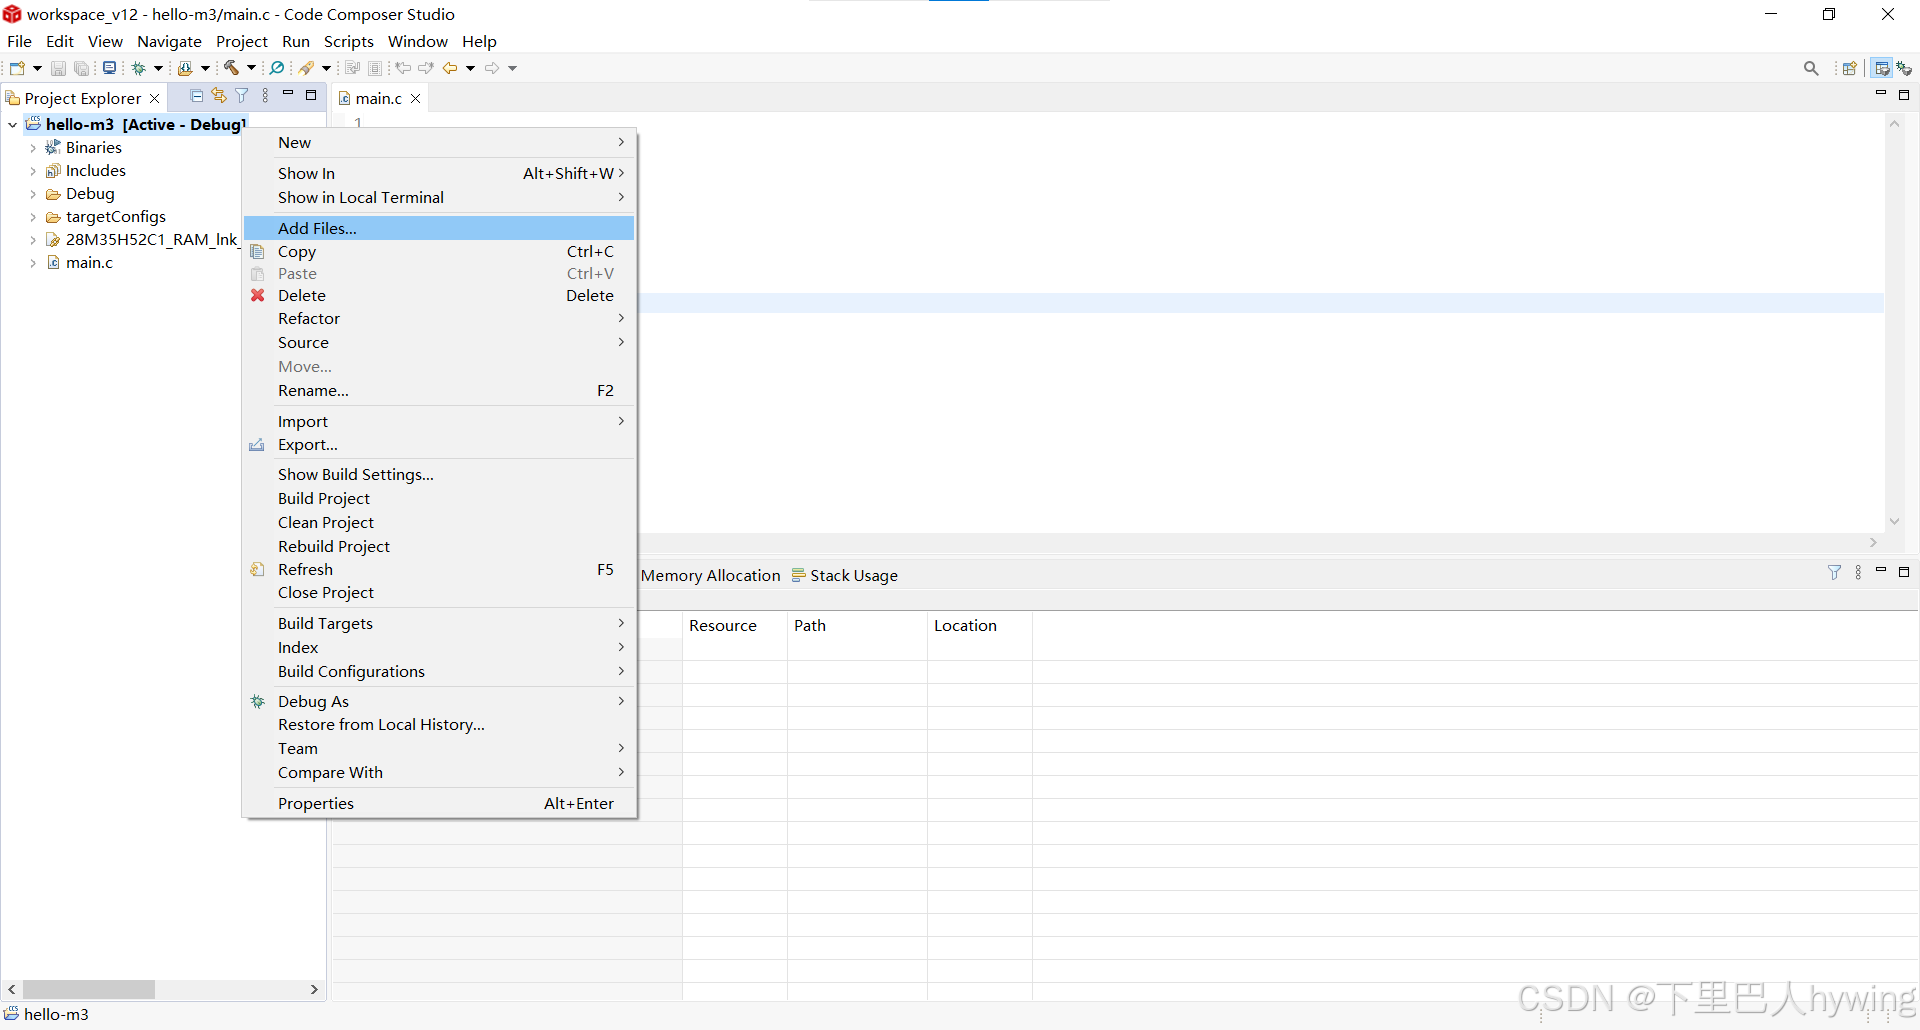Click the search magnifier icon at top right
The width and height of the screenshot is (1920, 1030).
(x=1811, y=68)
